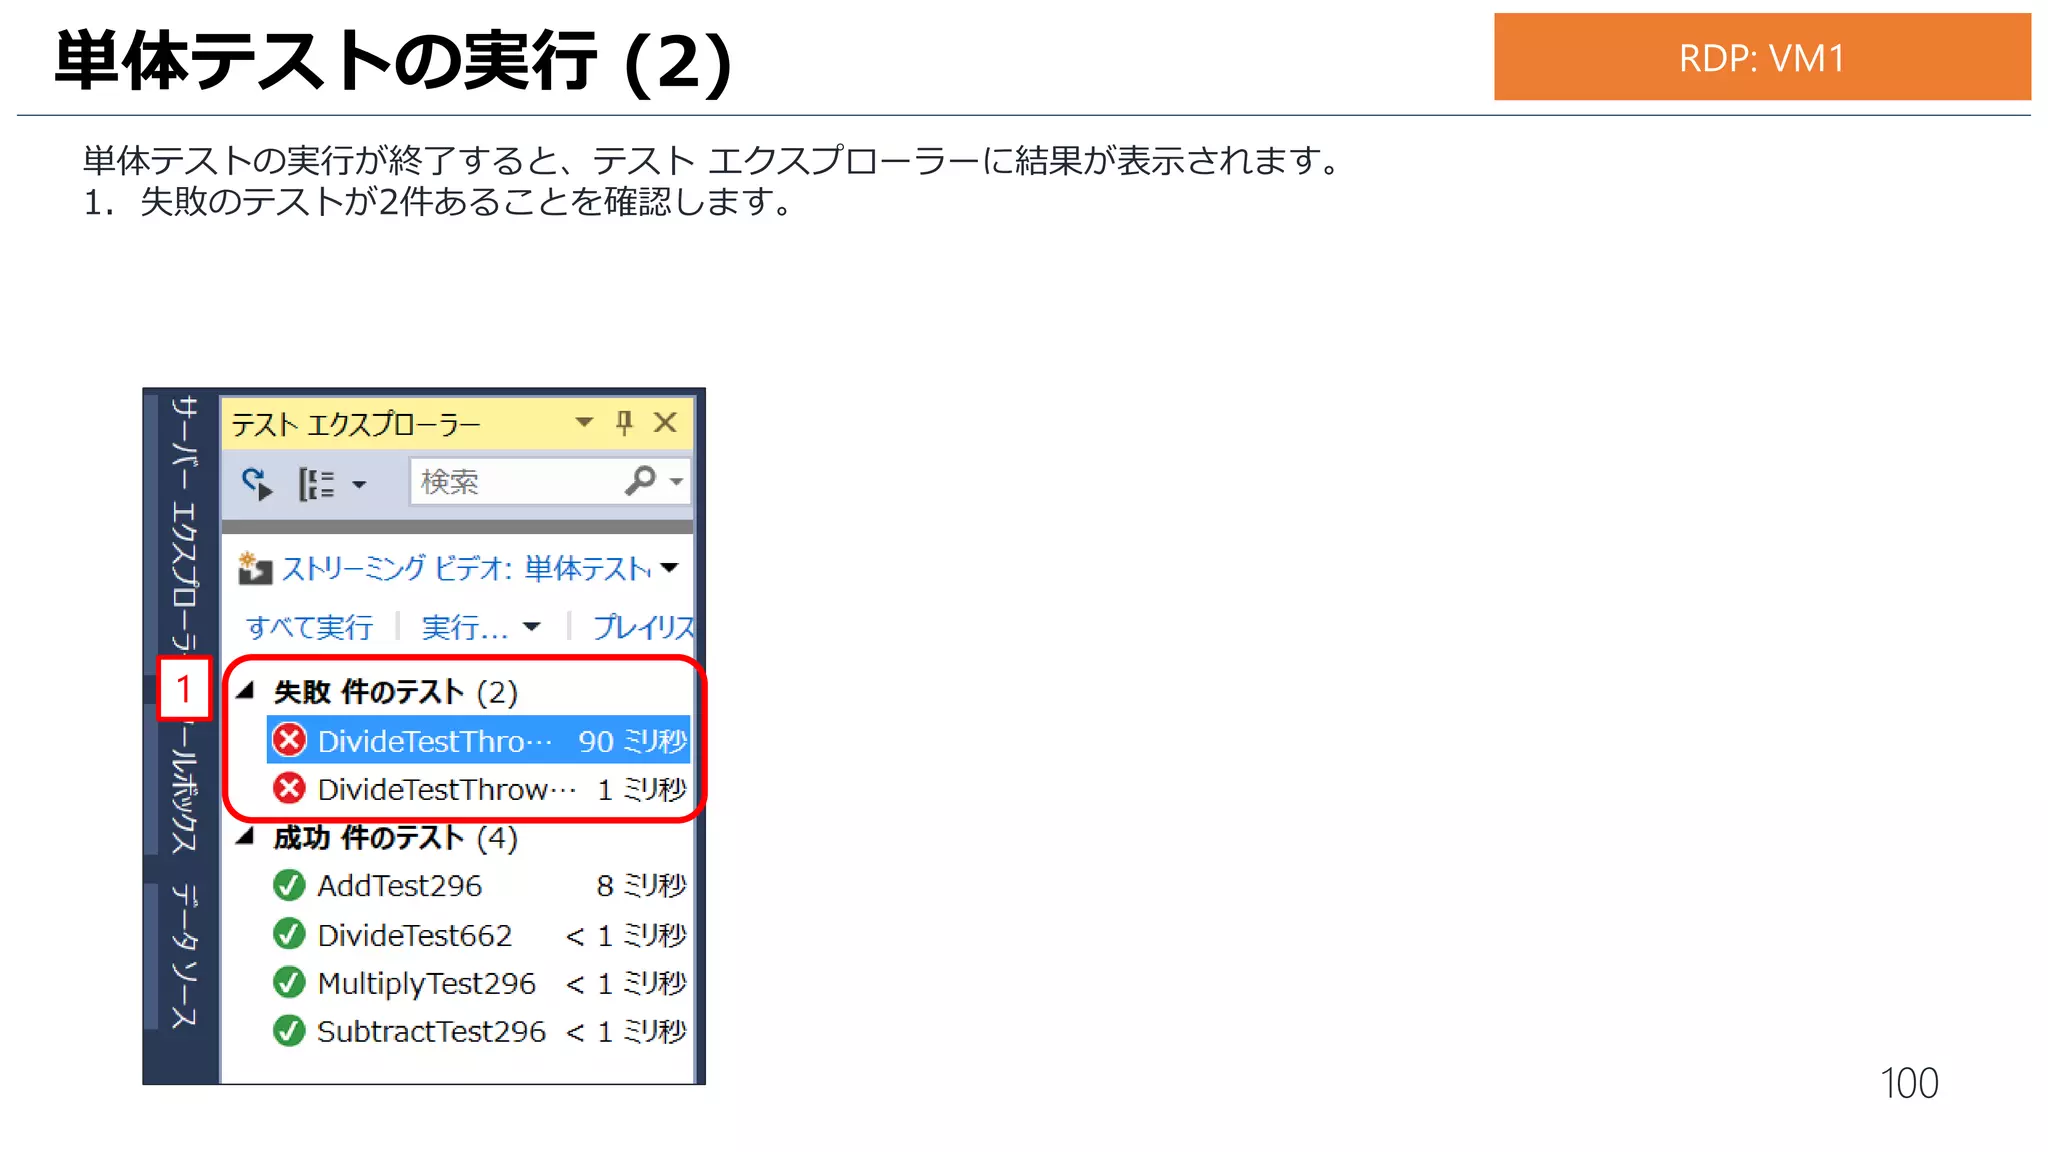2048x1152 pixels.
Task: Expand the streaming video dropdown arrow
Action: pyautogui.click(x=670, y=568)
